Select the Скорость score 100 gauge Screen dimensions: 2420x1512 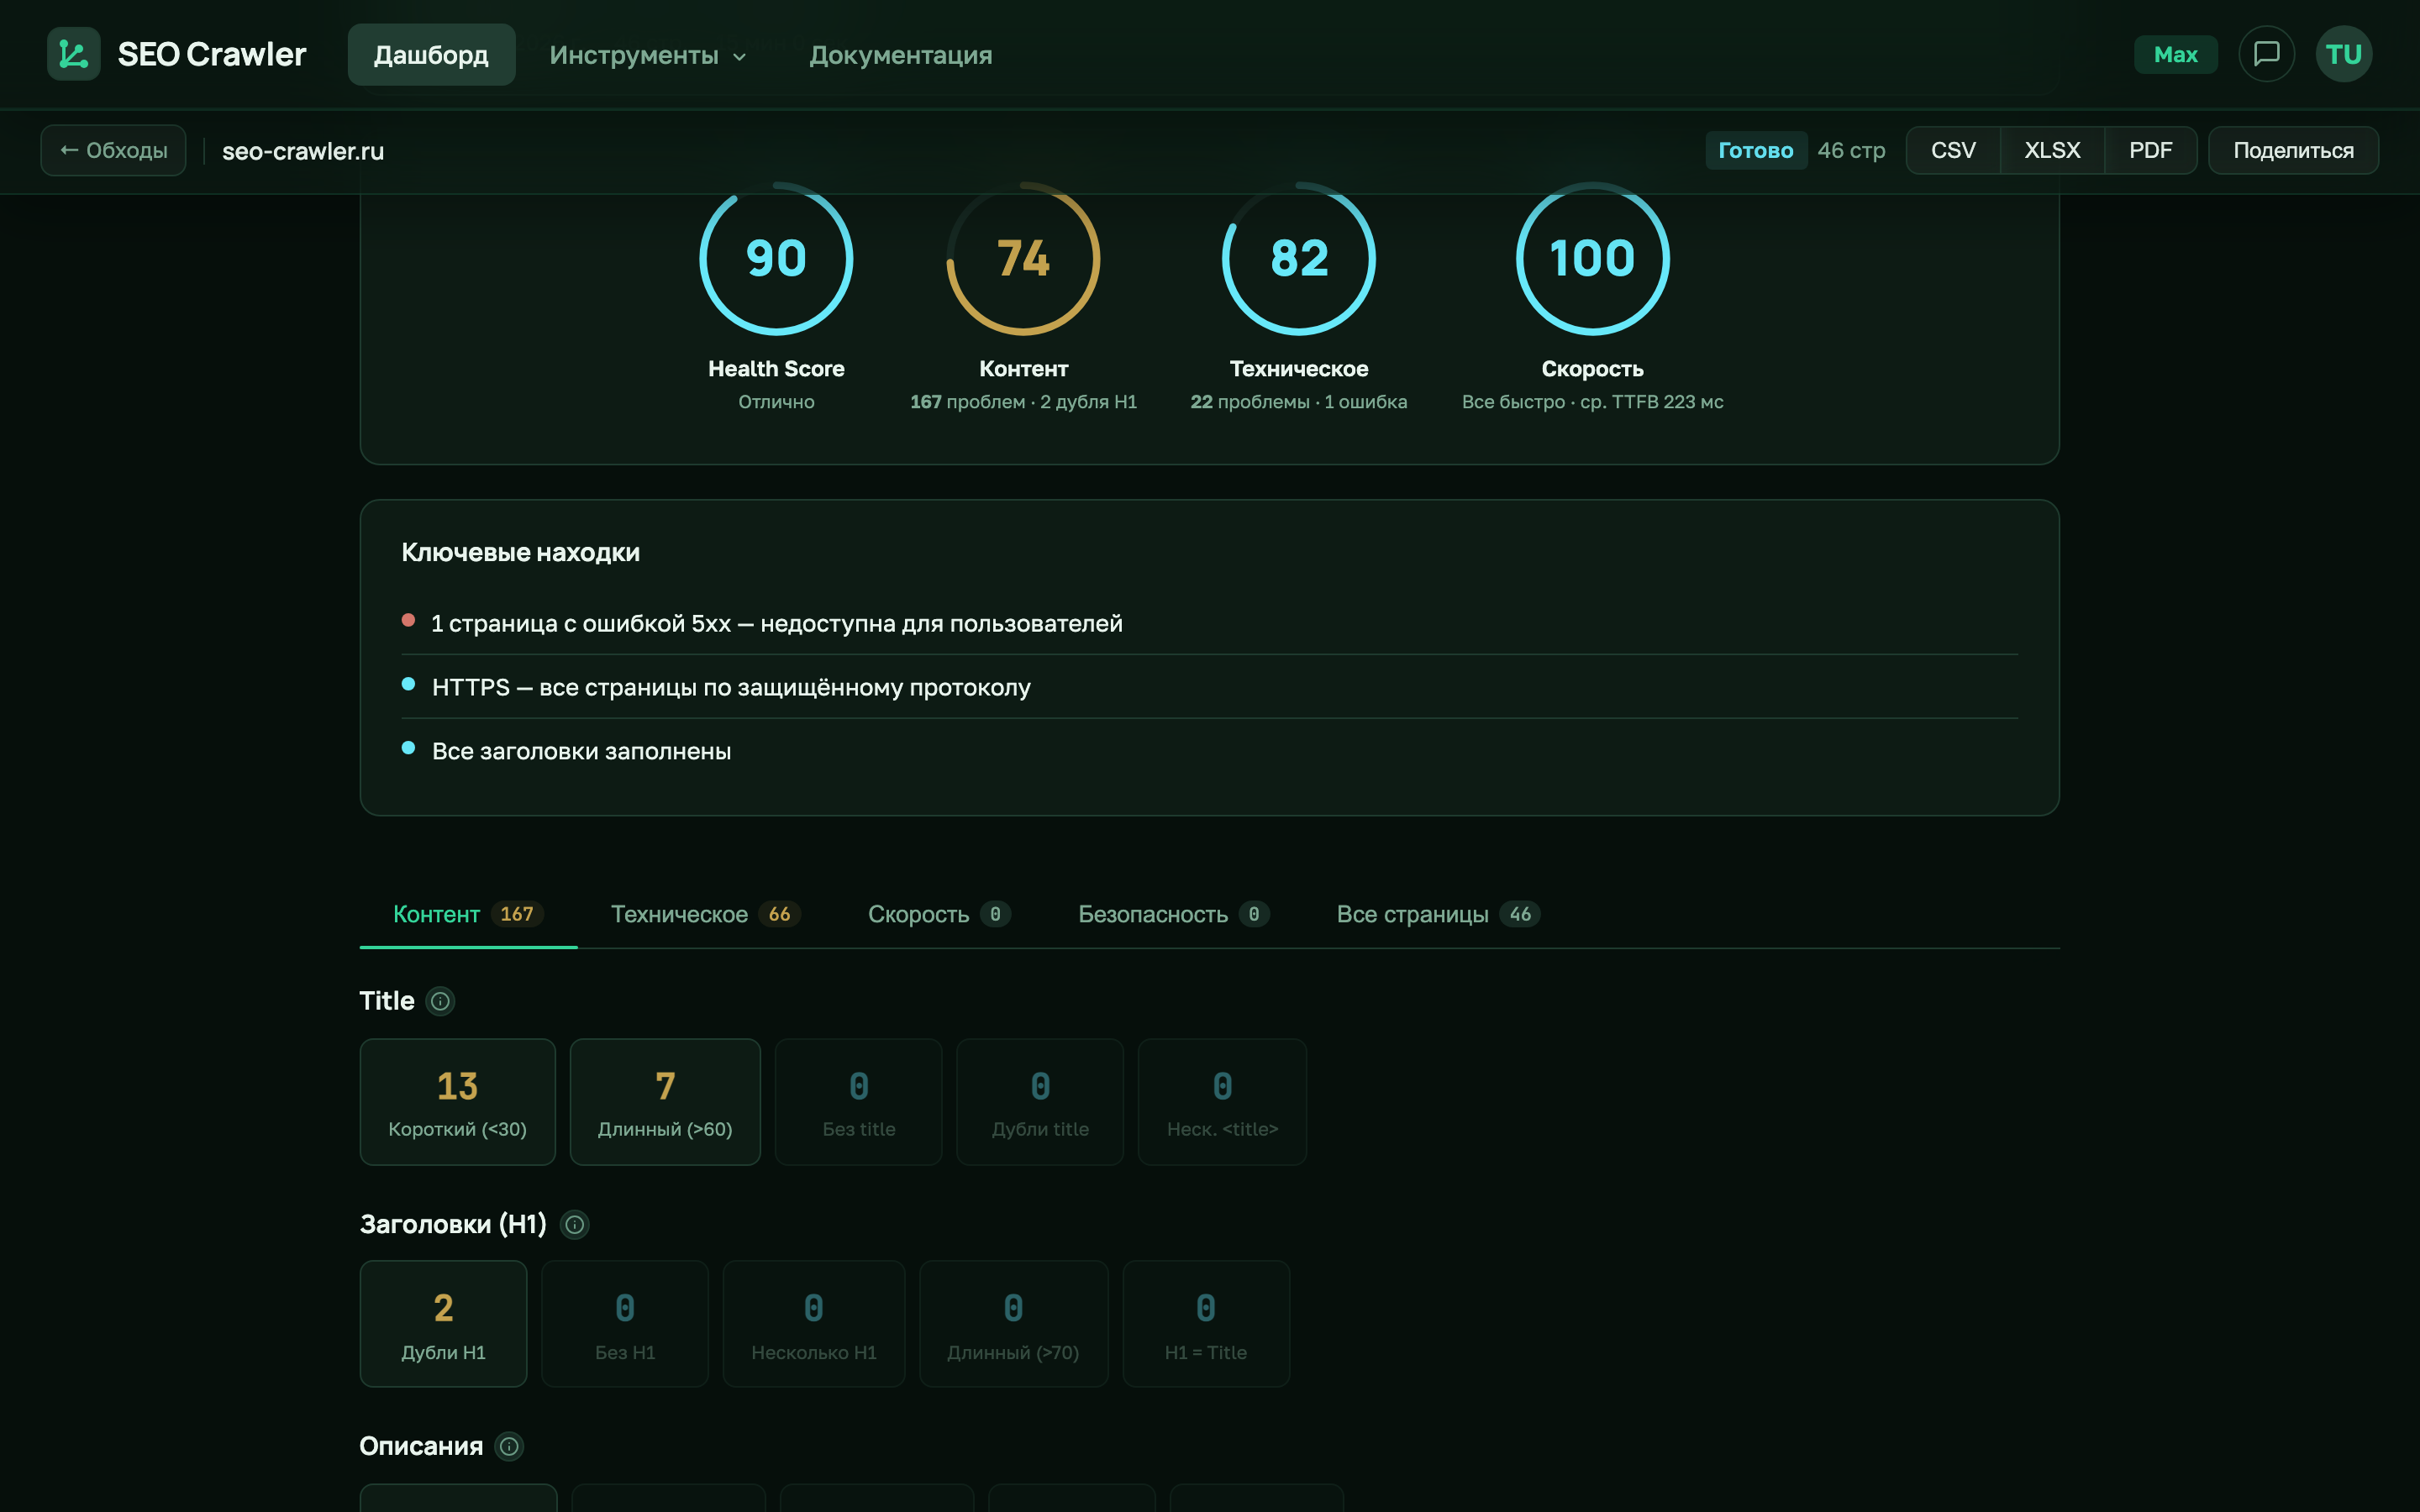(x=1593, y=258)
